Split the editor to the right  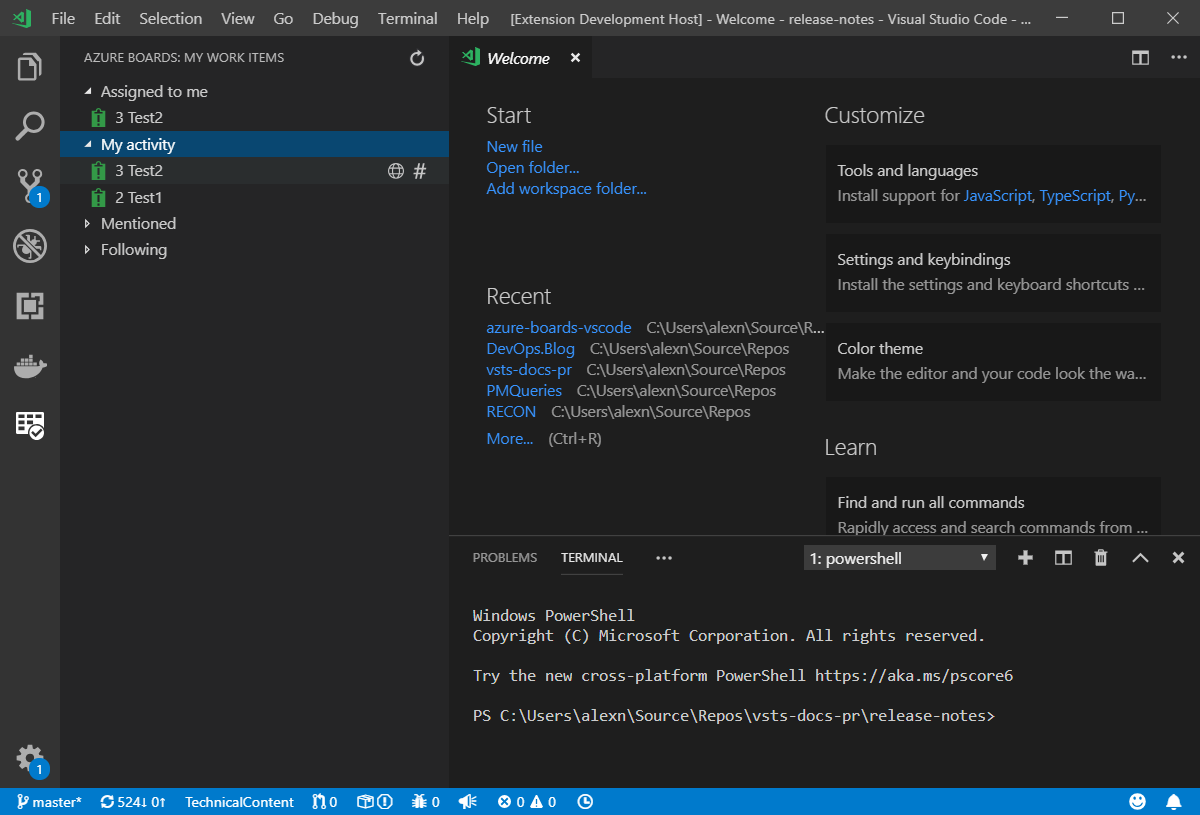click(x=1140, y=58)
